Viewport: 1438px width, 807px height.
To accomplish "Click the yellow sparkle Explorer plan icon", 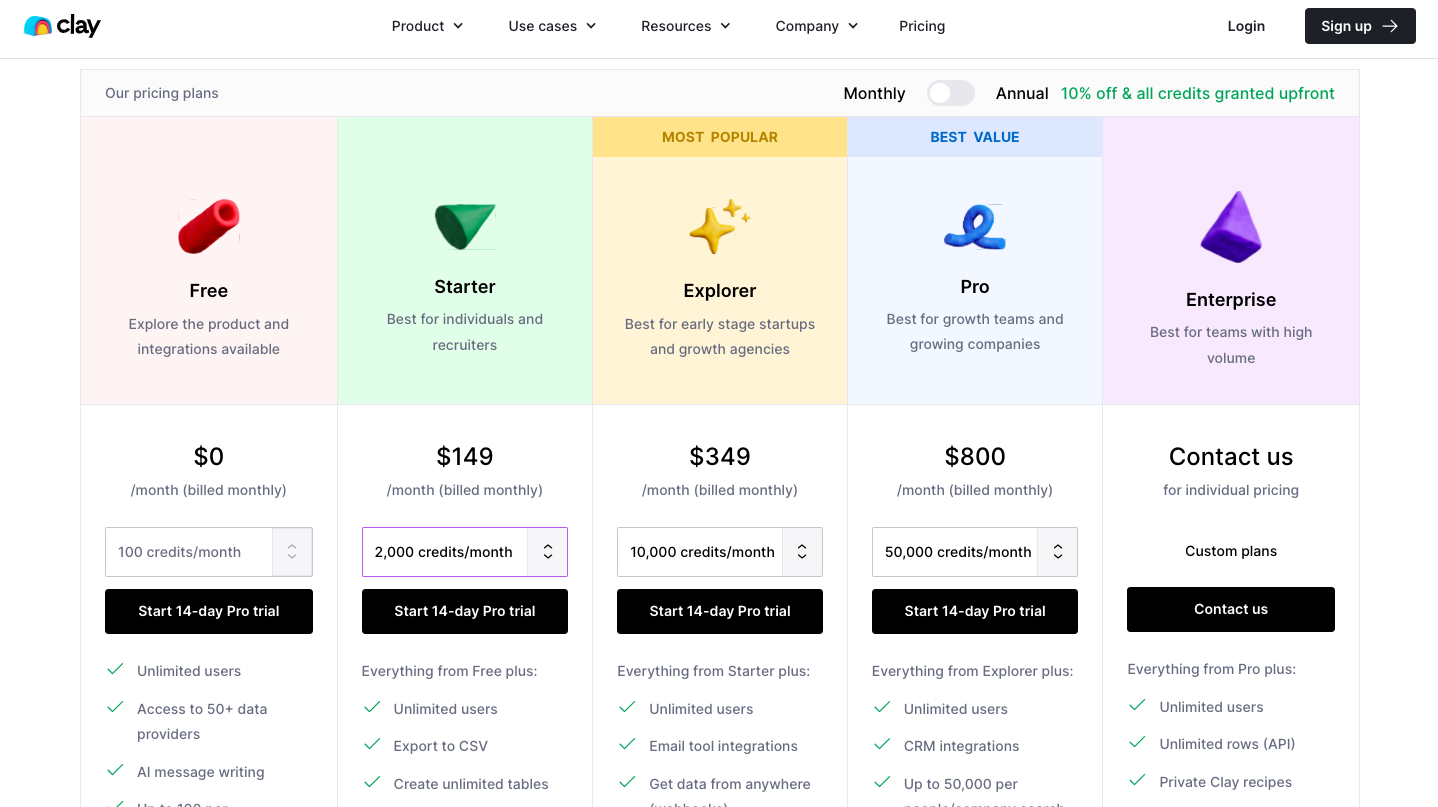I will [719, 226].
